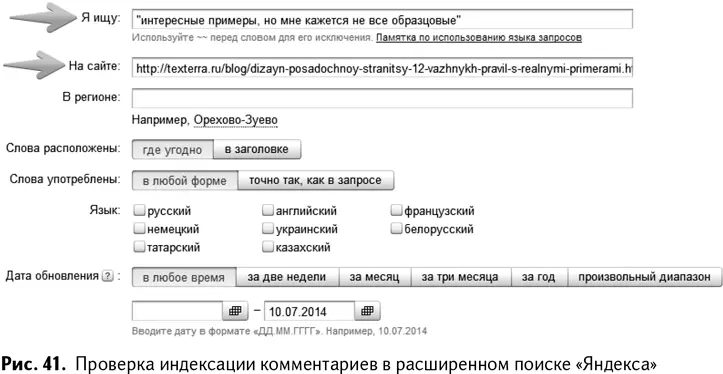Check the английский language box
Screen dimensions: 723x374
(x=267, y=211)
